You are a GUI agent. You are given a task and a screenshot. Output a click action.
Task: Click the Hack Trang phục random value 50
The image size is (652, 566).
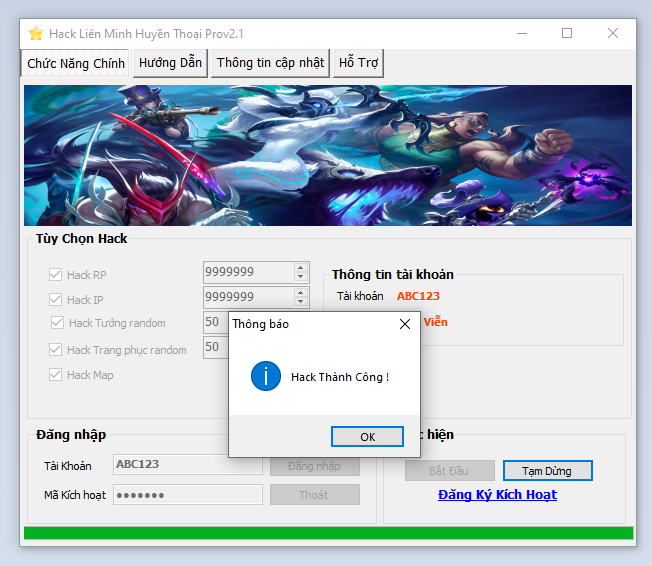tap(215, 347)
